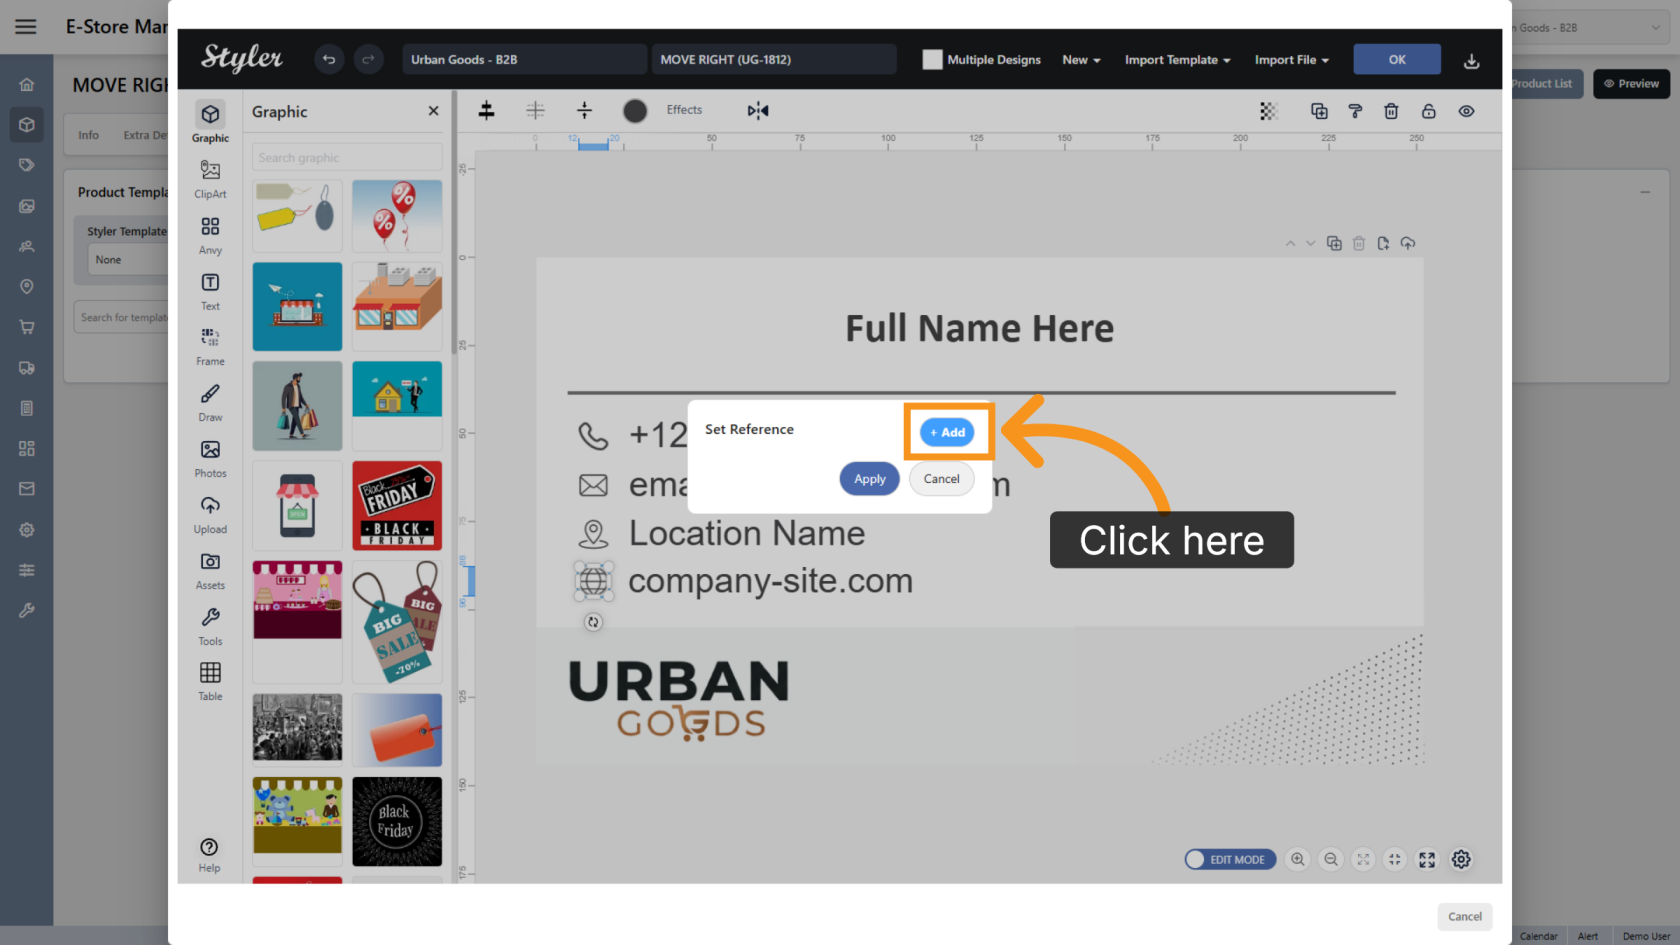1680x945 pixels.
Task: Click the duplicate object icon in toolbar
Action: click(1319, 111)
